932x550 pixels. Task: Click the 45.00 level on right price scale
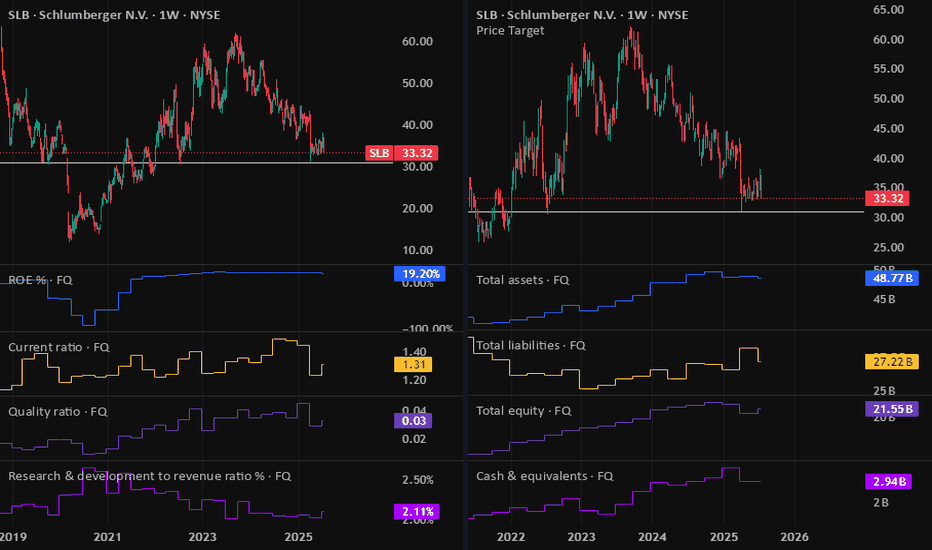[888, 128]
